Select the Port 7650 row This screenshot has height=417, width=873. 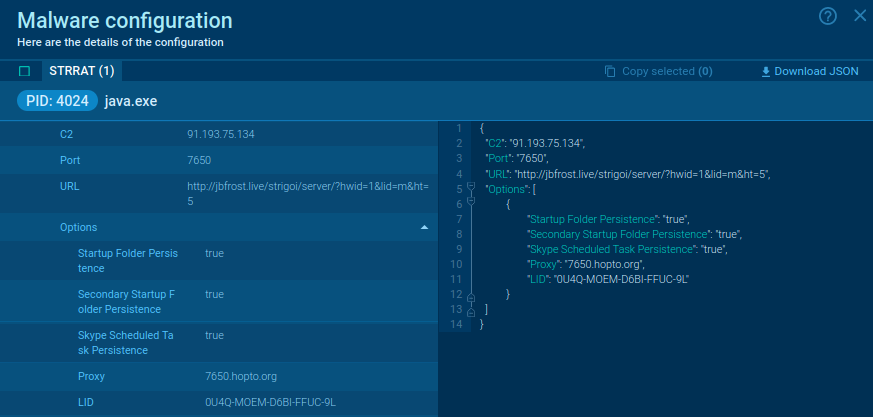coord(218,160)
